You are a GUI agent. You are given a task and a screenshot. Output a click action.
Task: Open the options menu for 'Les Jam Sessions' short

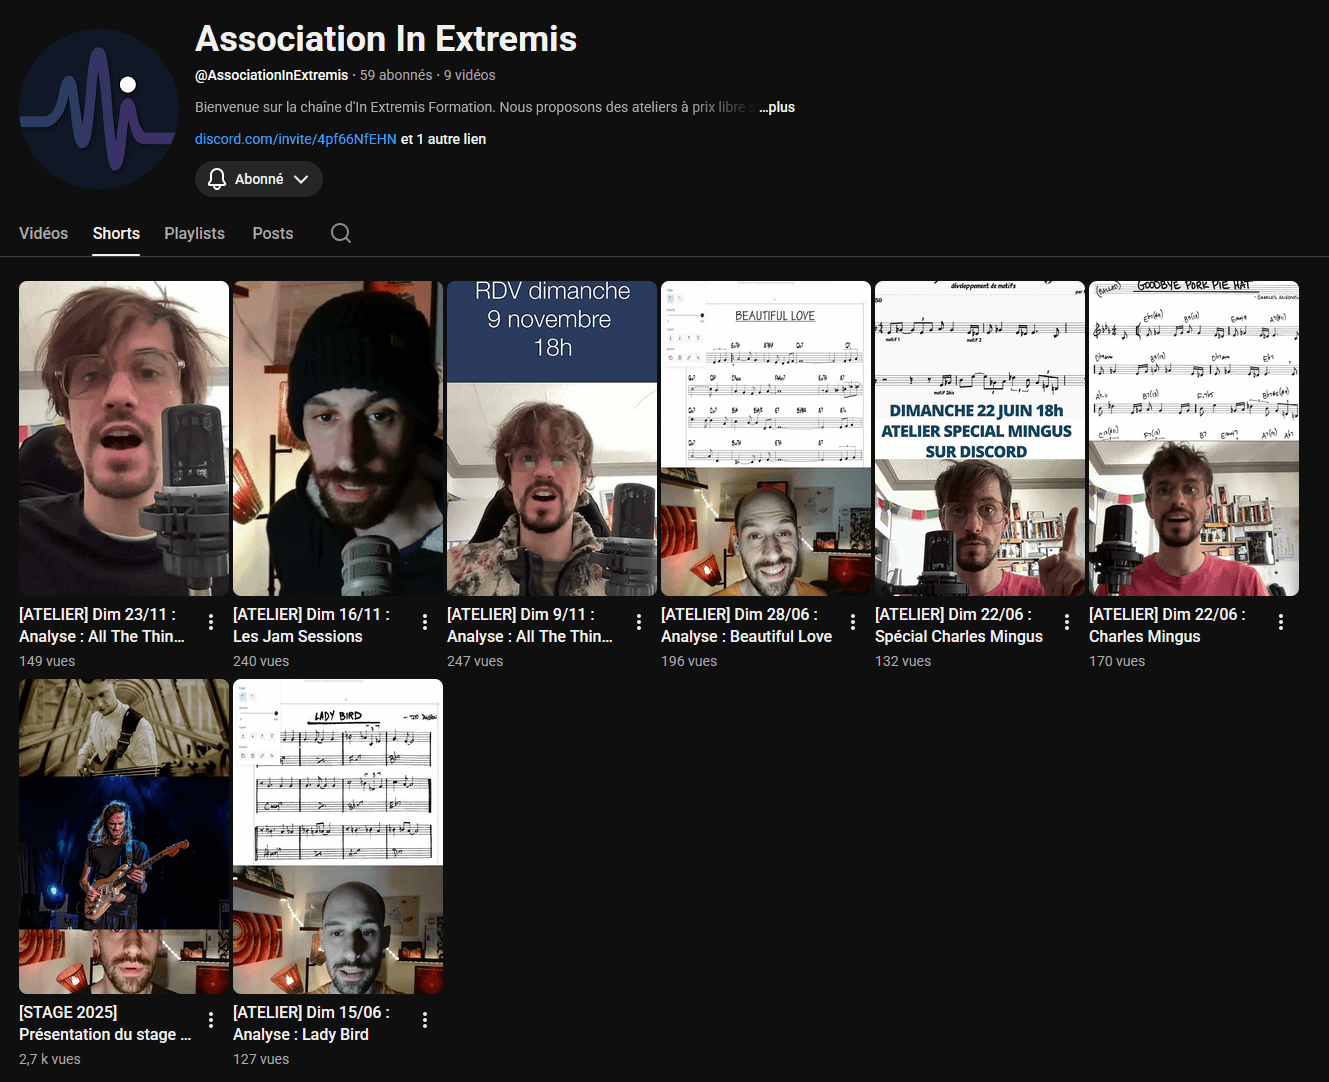pos(424,621)
